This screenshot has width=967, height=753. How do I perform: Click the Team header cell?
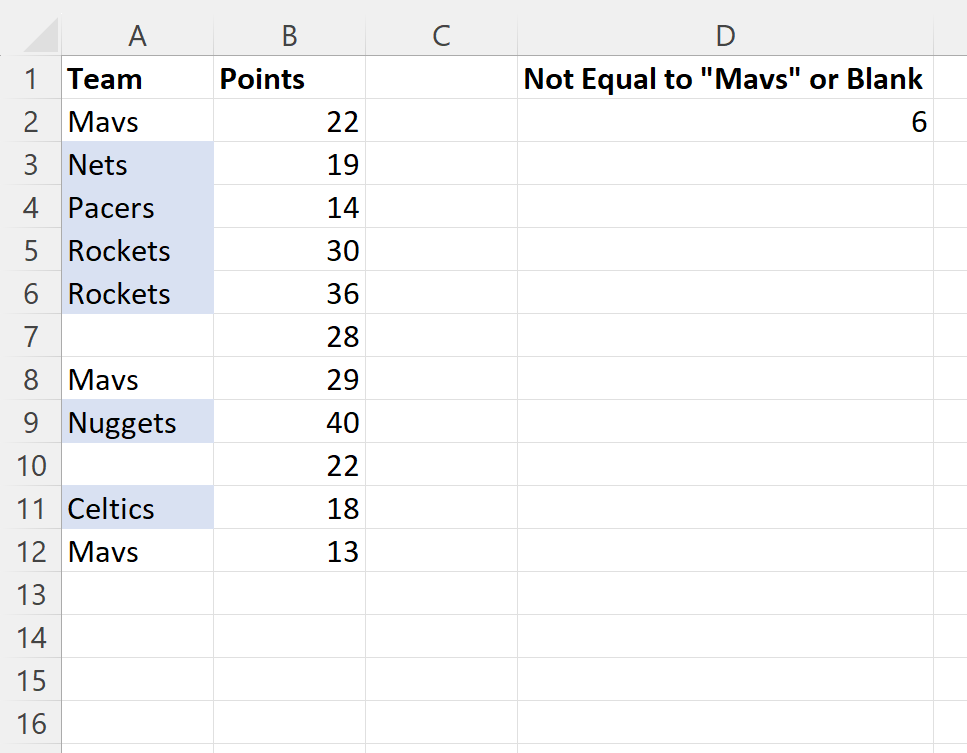(x=138, y=78)
